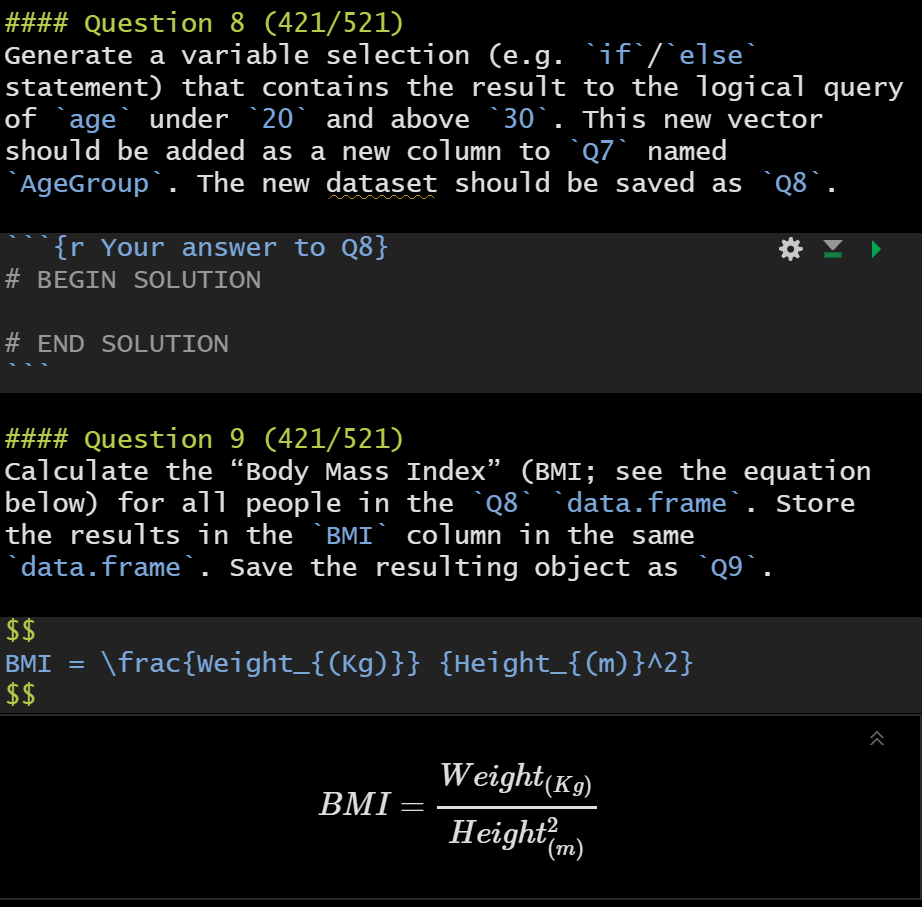The height and width of the screenshot is (907, 922).
Task: Run all chunks above the Q8 answer chunk
Action: (x=834, y=249)
